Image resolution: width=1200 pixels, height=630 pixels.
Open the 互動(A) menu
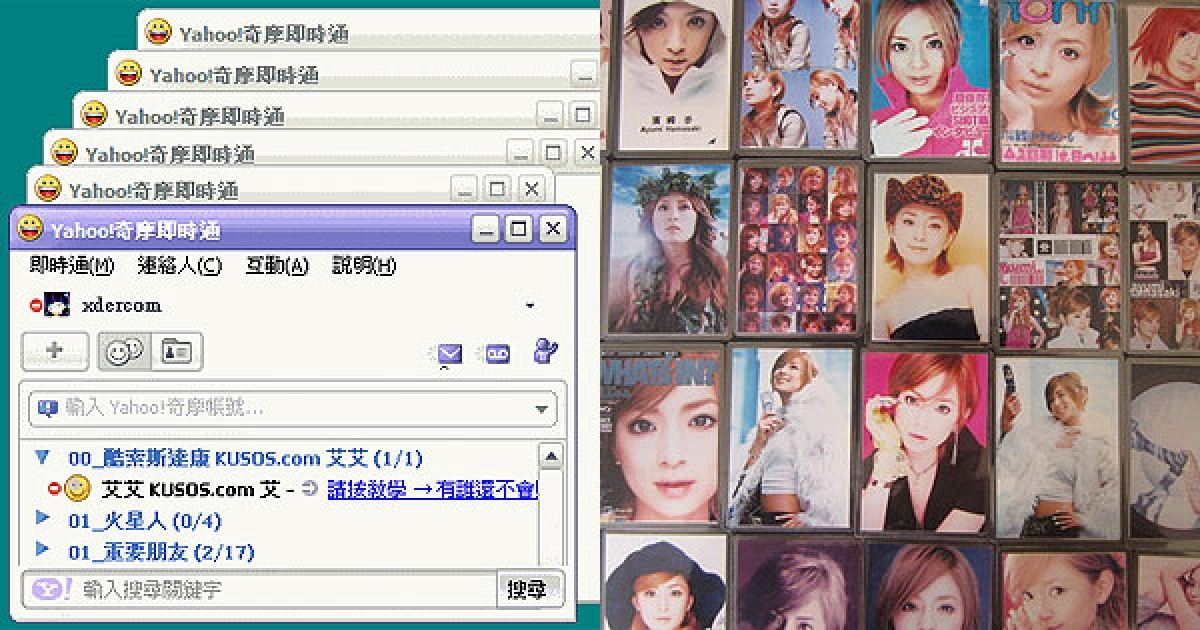click(x=277, y=265)
